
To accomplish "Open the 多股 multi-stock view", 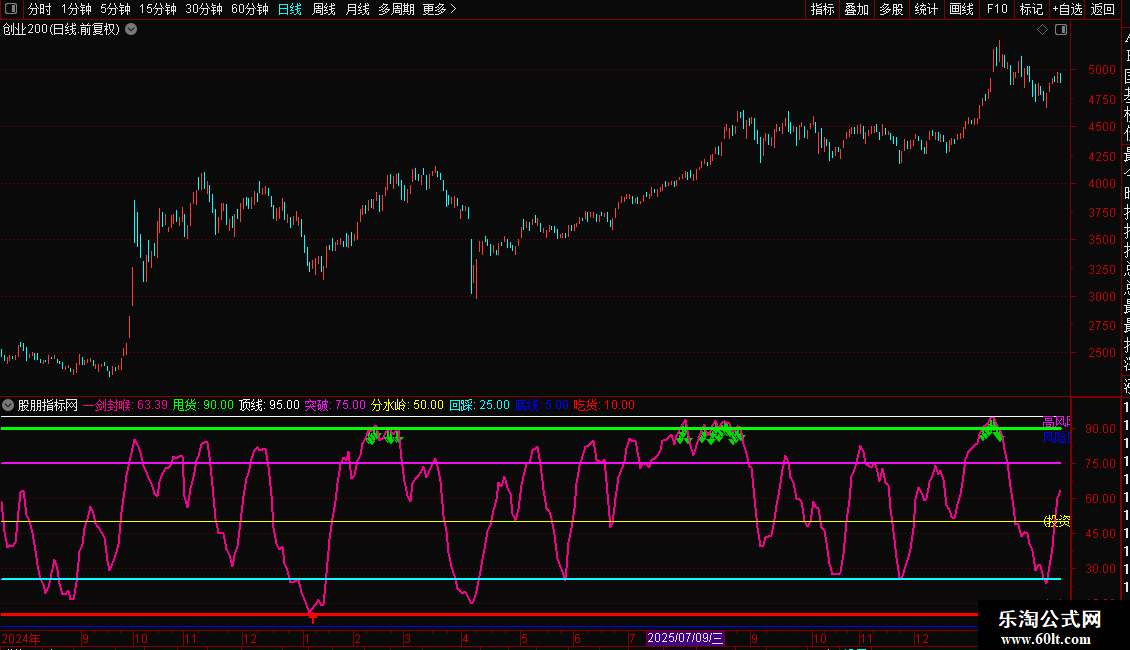I will tap(891, 9).
